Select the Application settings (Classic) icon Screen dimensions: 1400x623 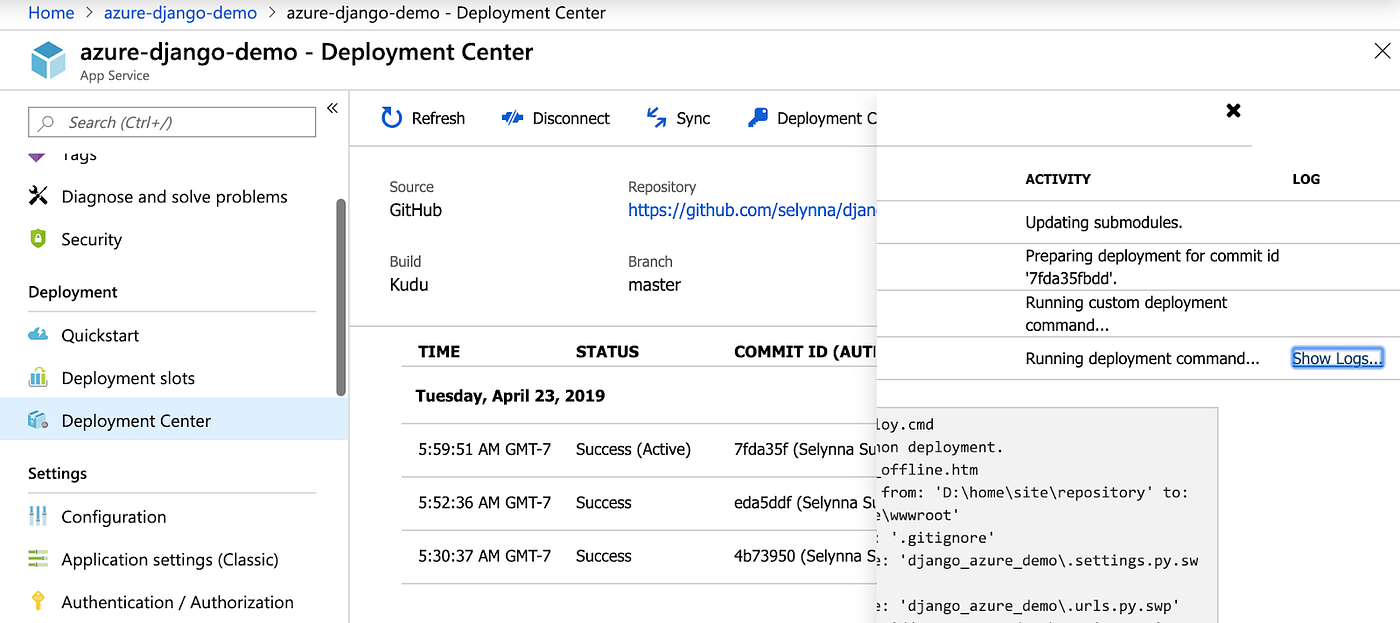[37, 559]
